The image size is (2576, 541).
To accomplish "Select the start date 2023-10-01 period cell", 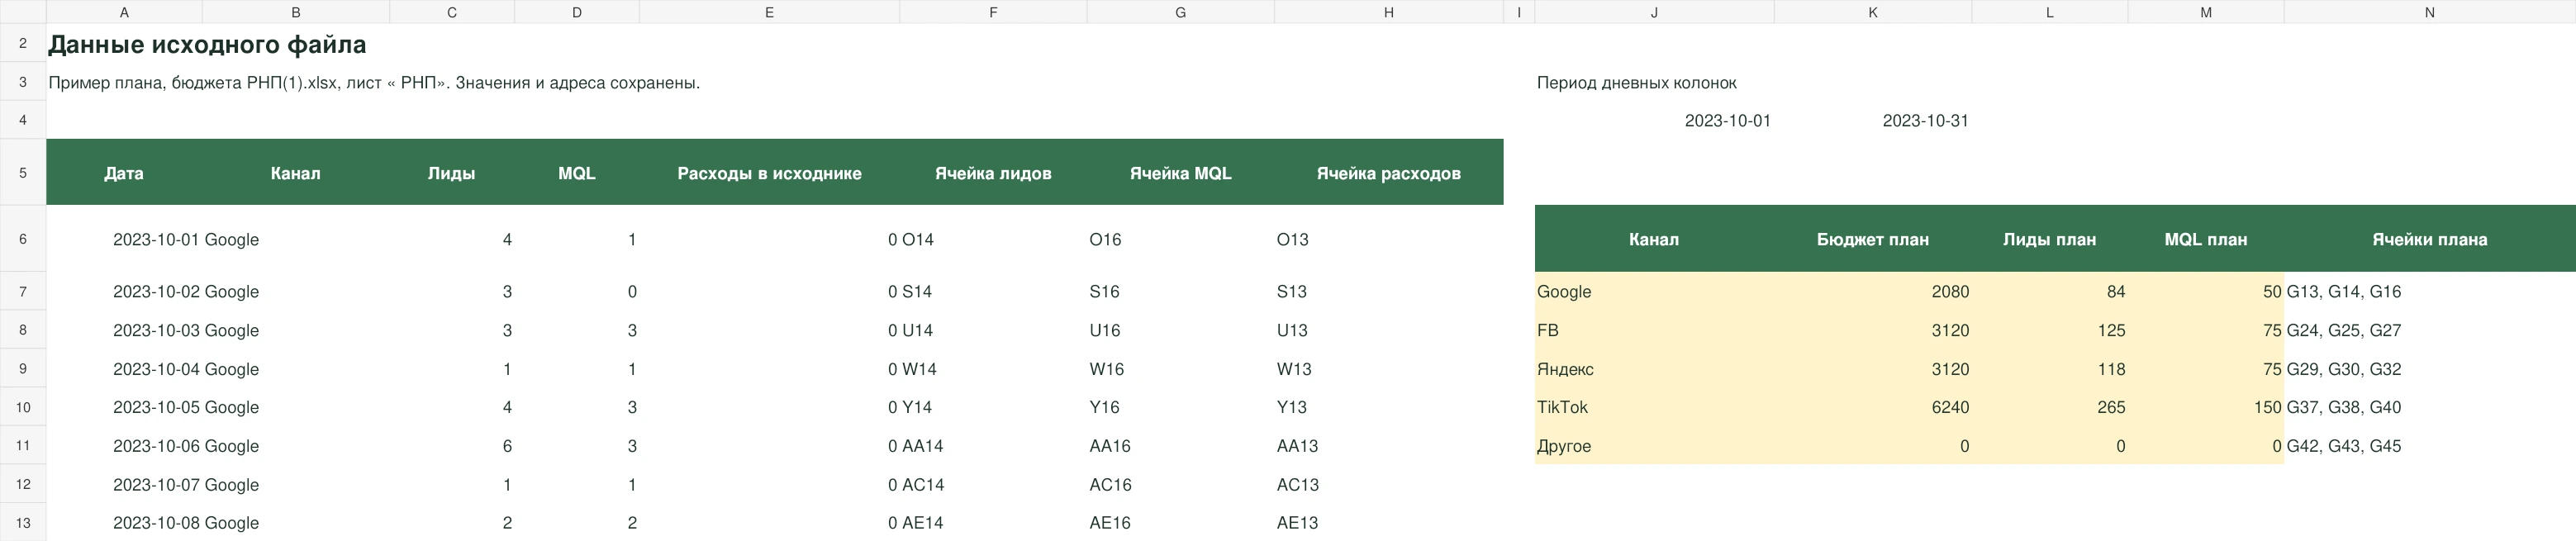I will click(x=1654, y=121).
